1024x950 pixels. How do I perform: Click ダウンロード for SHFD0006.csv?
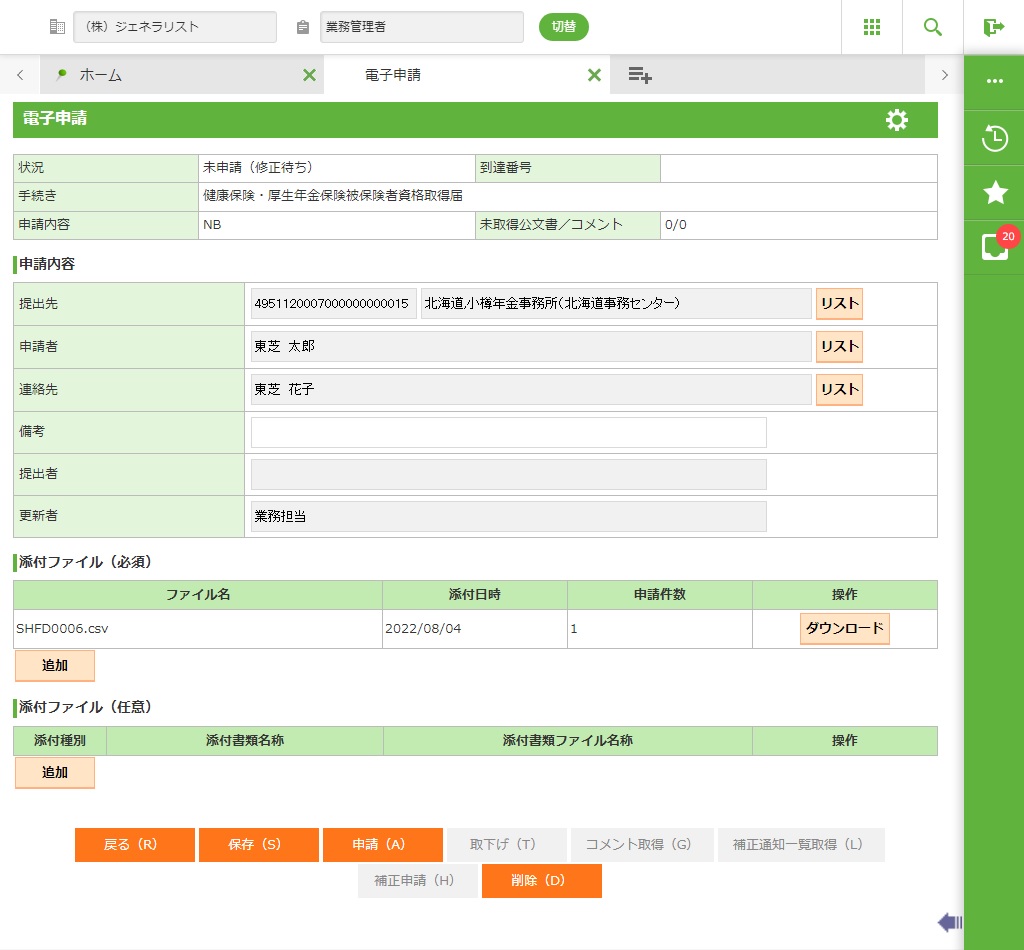click(844, 629)
